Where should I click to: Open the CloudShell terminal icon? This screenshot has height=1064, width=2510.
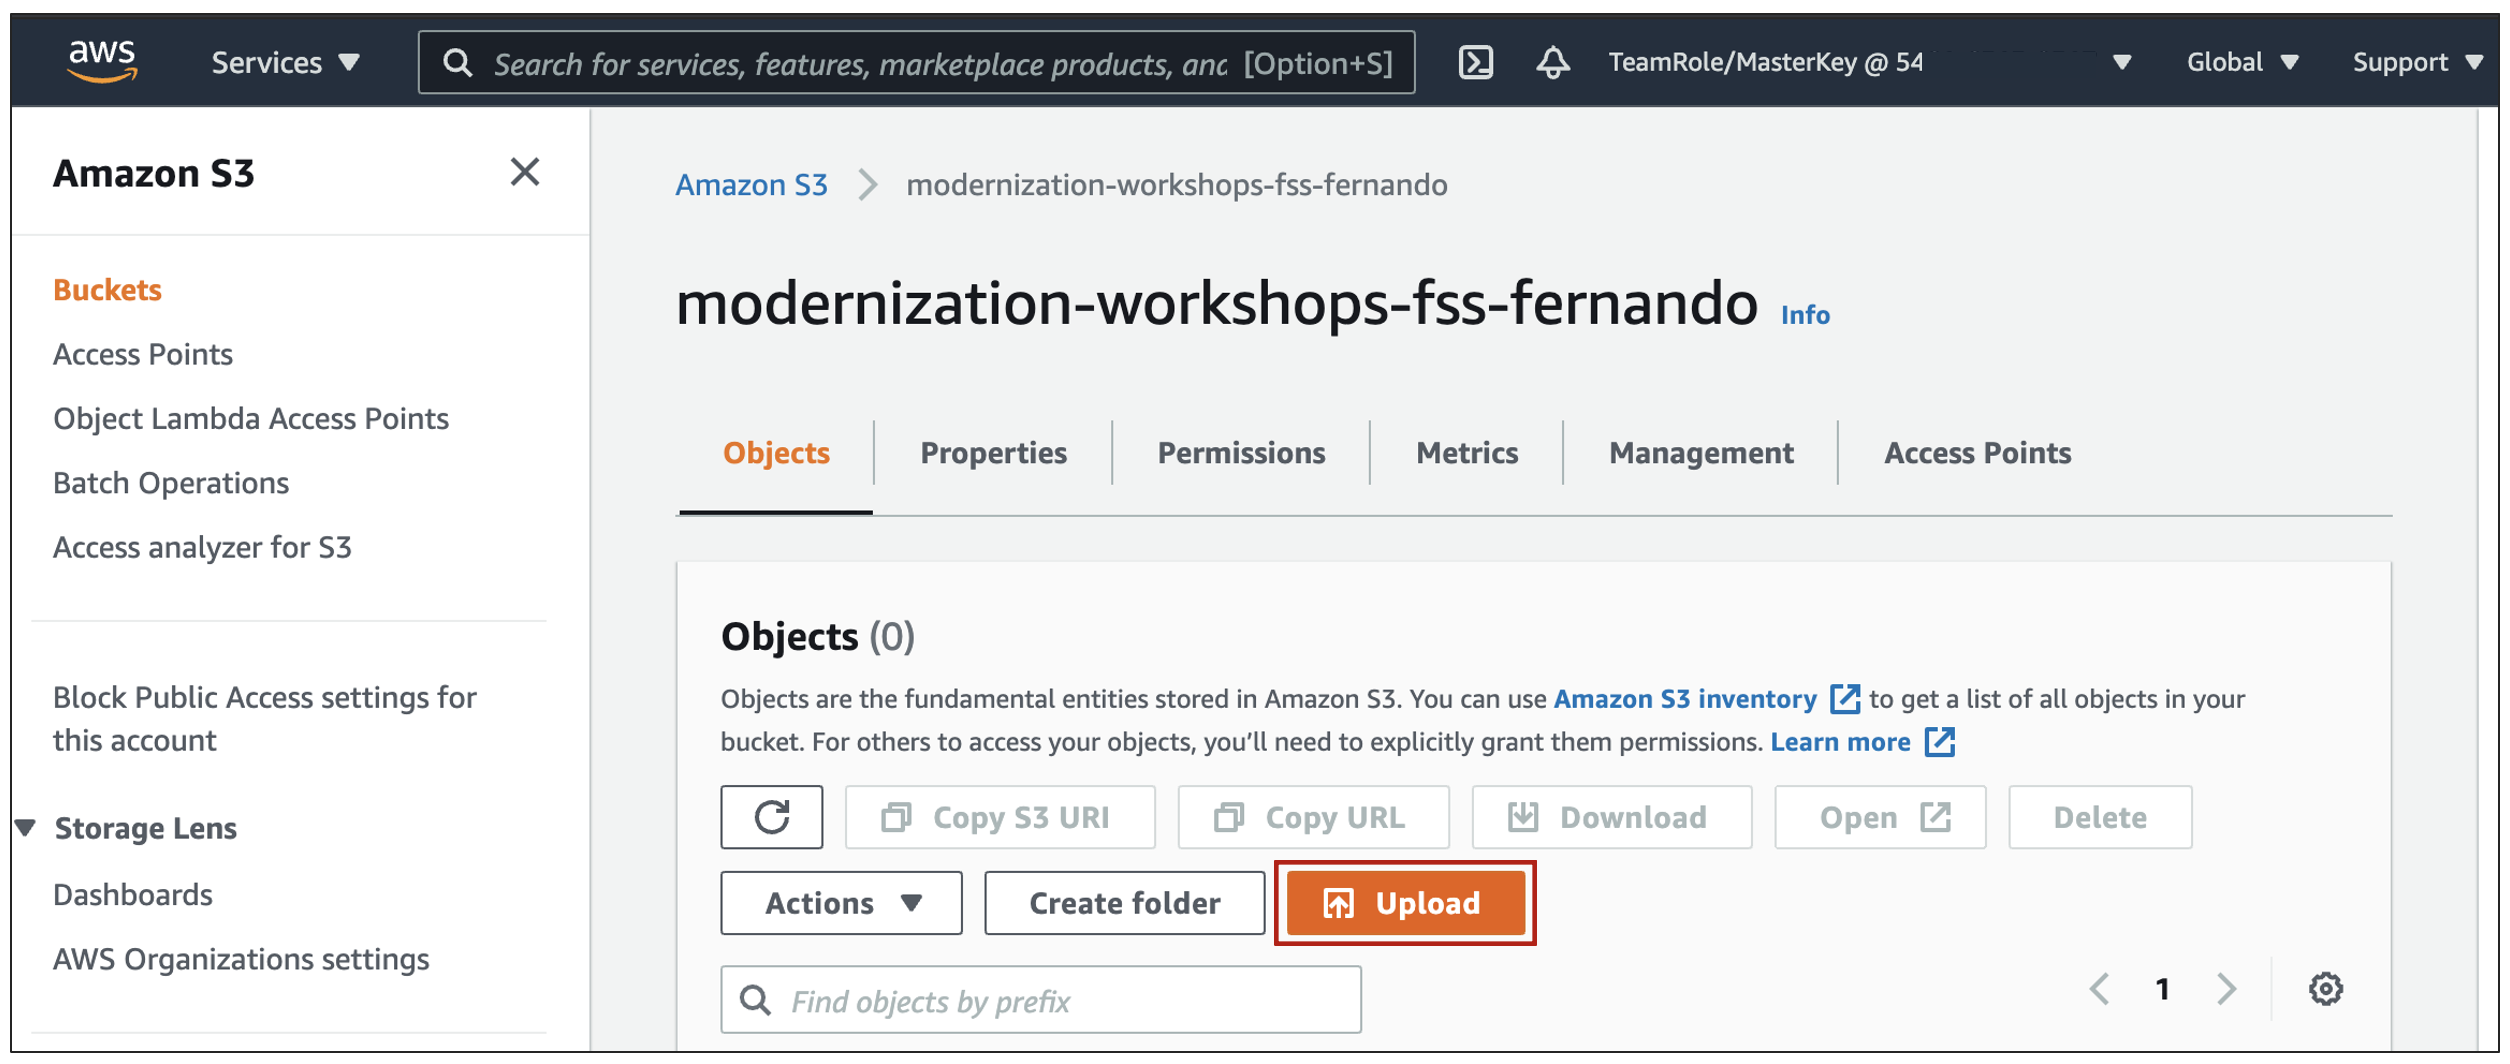pyautogui.click(x=1476, y=63)
